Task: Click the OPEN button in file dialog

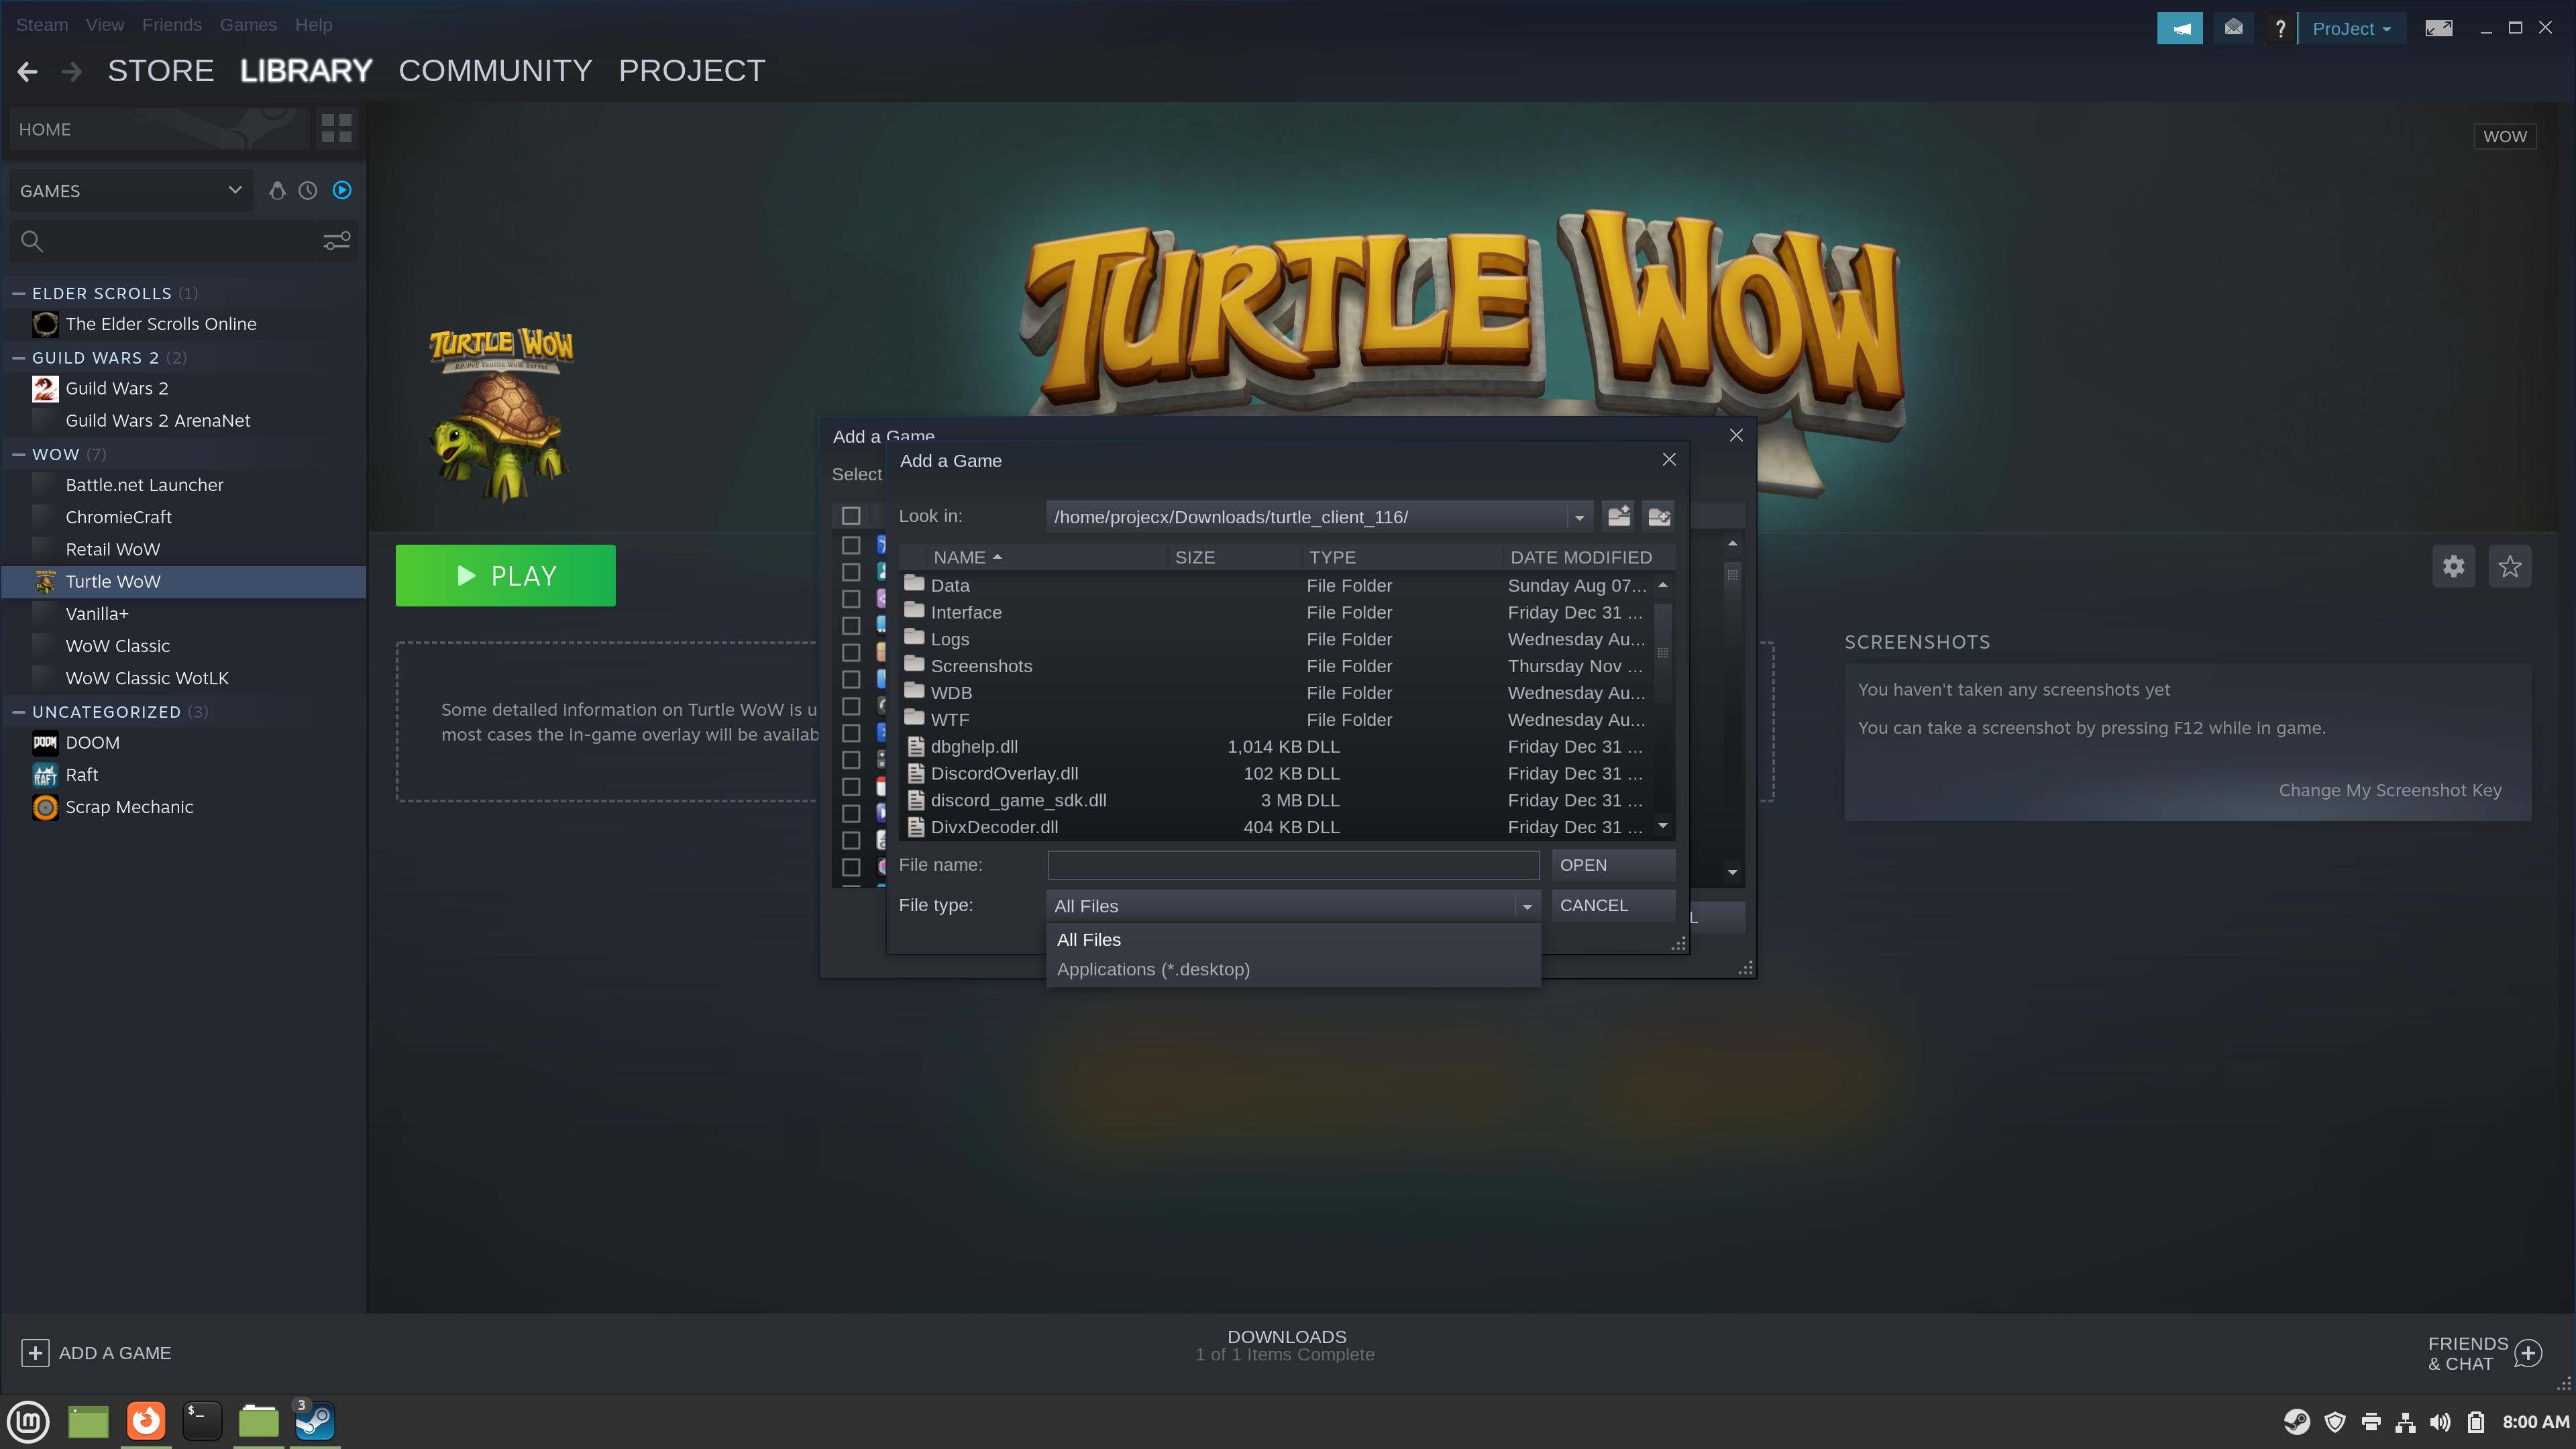Action: [x=1612, y=865]
